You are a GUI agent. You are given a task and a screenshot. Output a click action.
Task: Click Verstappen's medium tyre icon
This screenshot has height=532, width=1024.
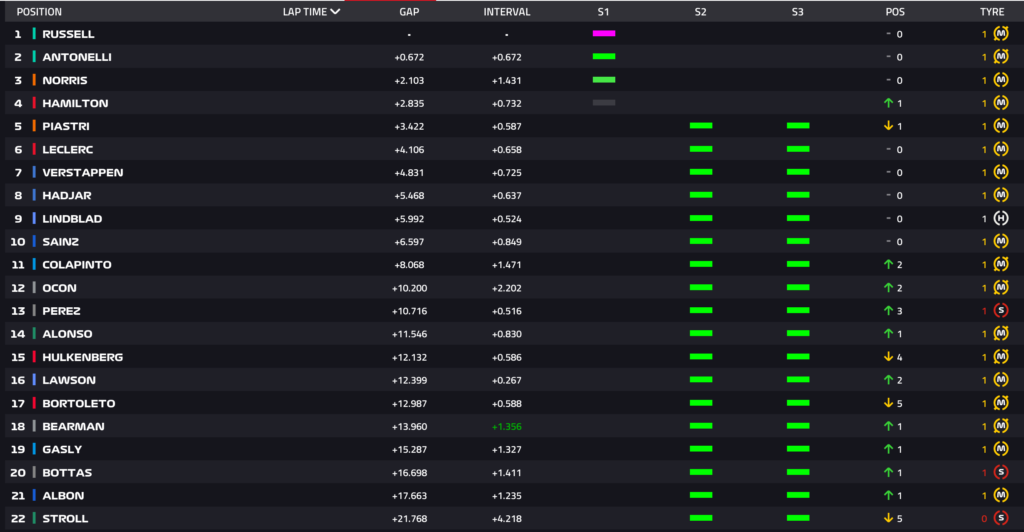tap(1001, 172)
